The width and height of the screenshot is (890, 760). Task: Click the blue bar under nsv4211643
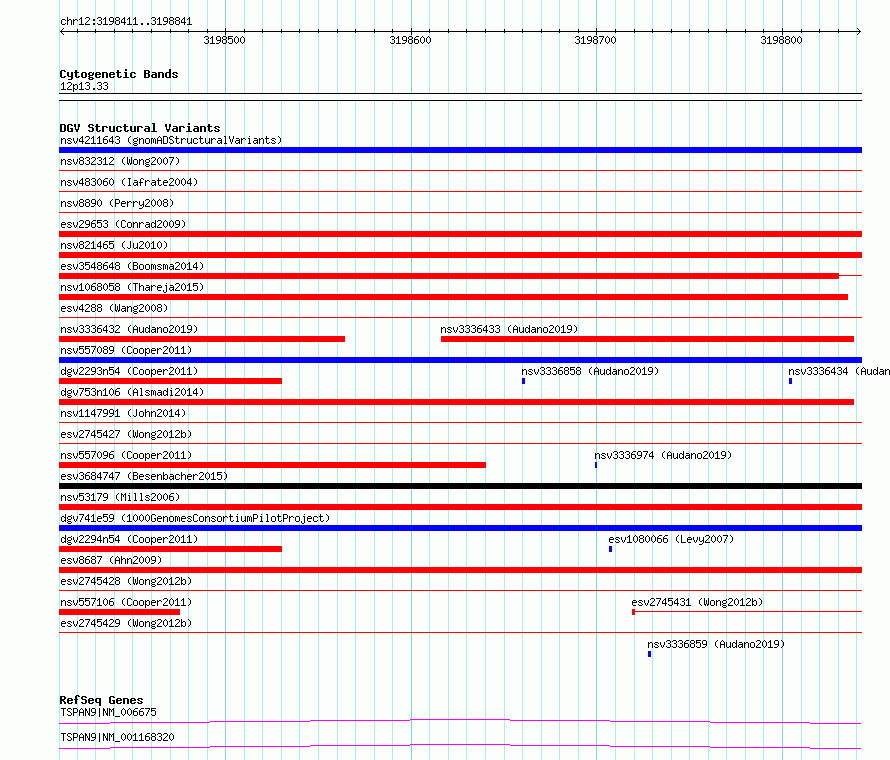(x=460, y=150)
